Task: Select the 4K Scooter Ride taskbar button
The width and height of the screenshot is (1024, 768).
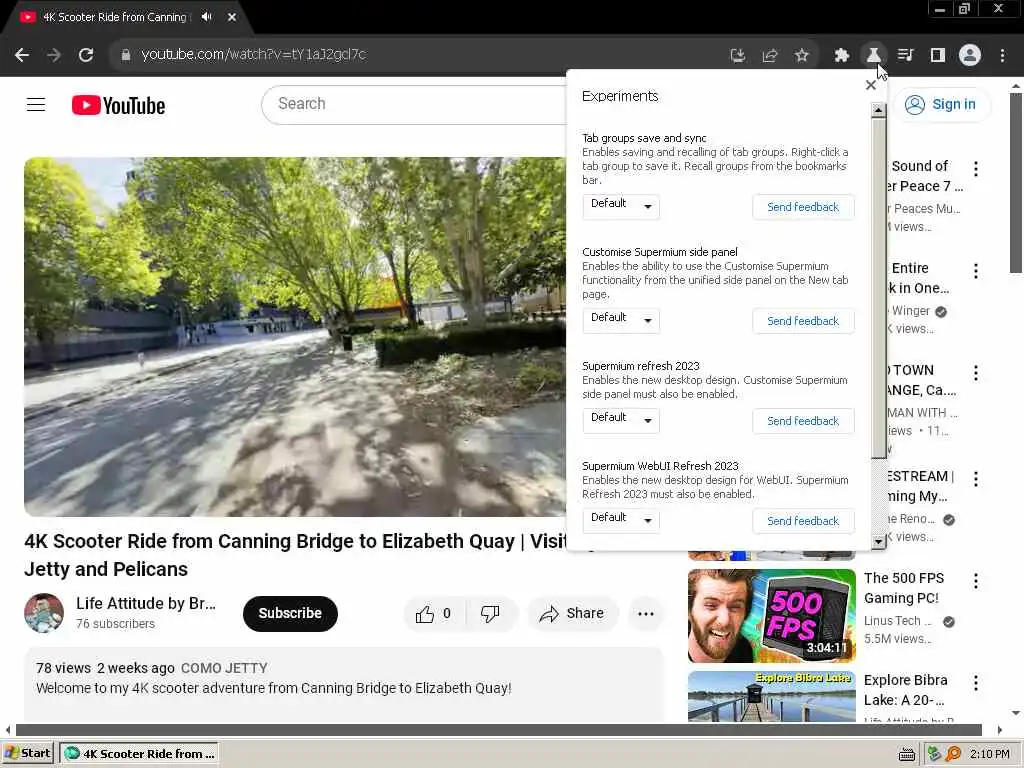Action: (139, 754)
